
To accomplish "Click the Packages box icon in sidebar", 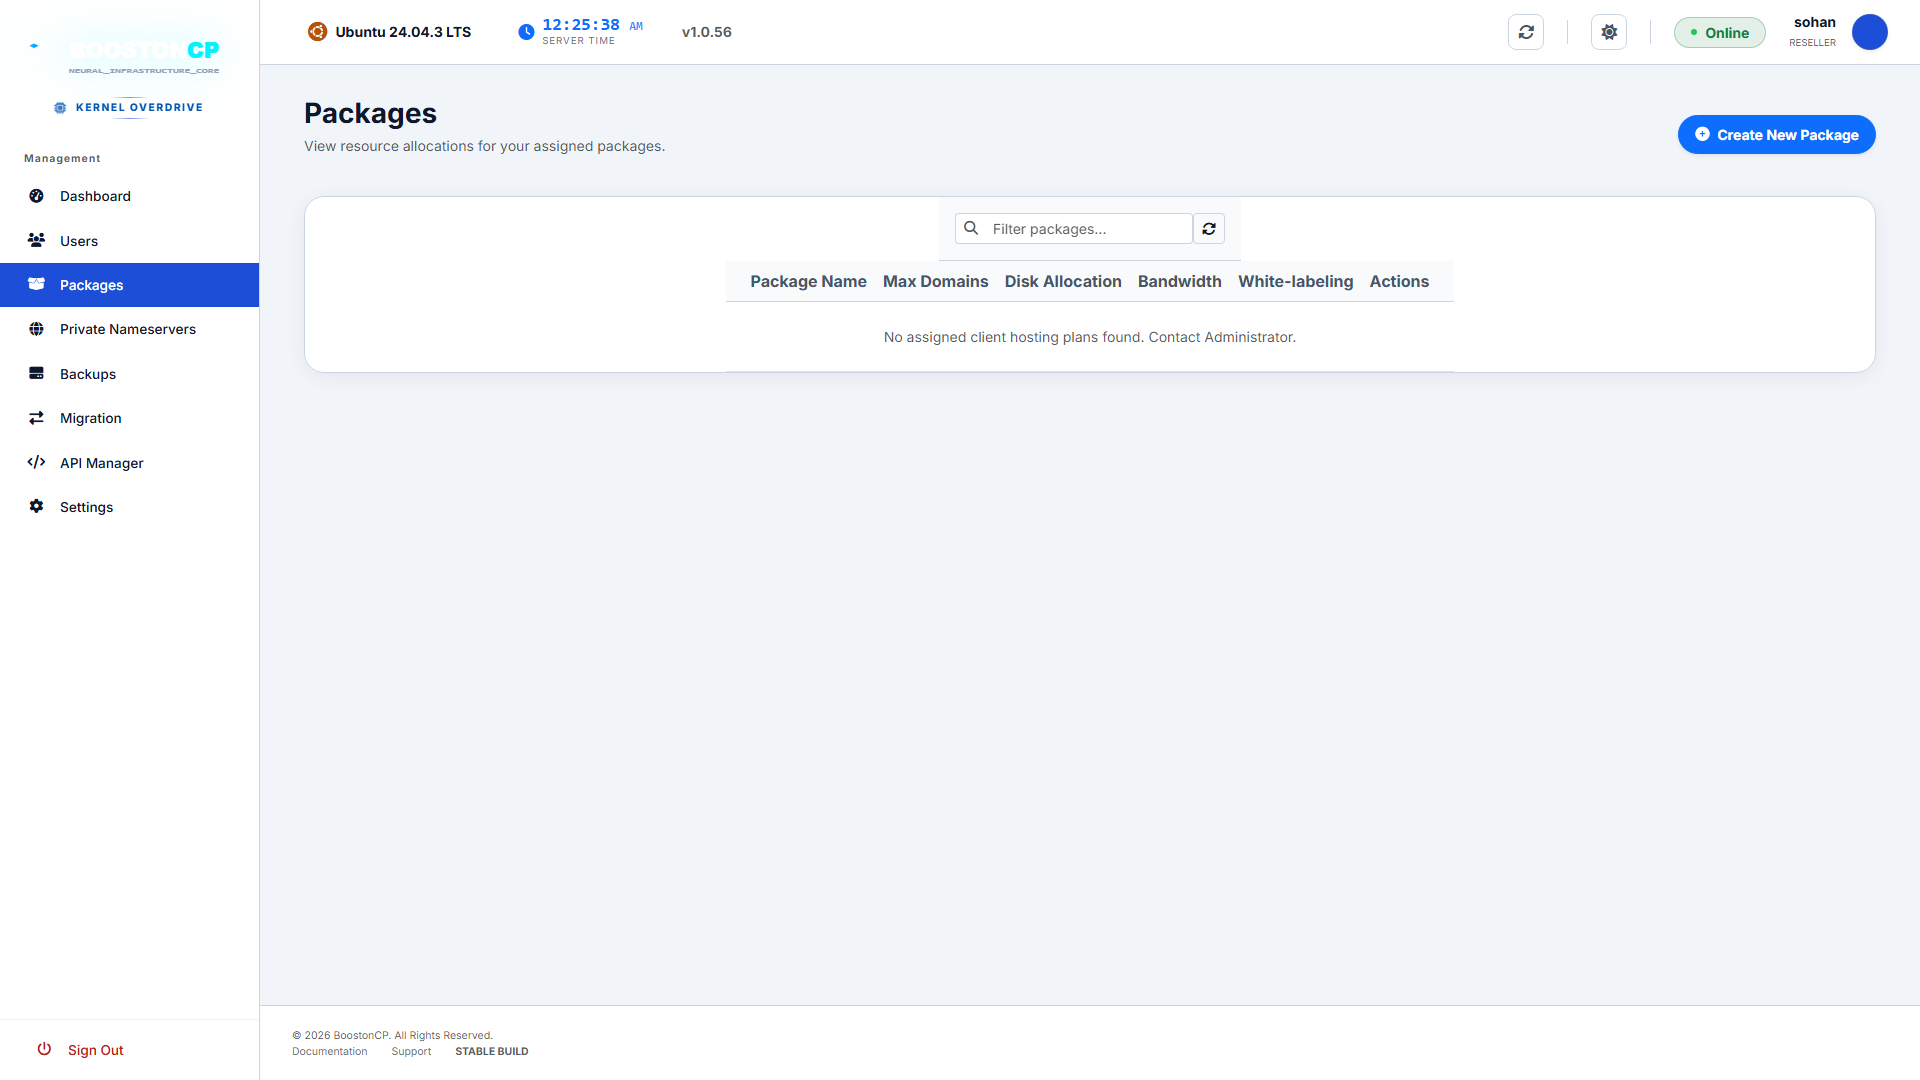I will [36, 284].
